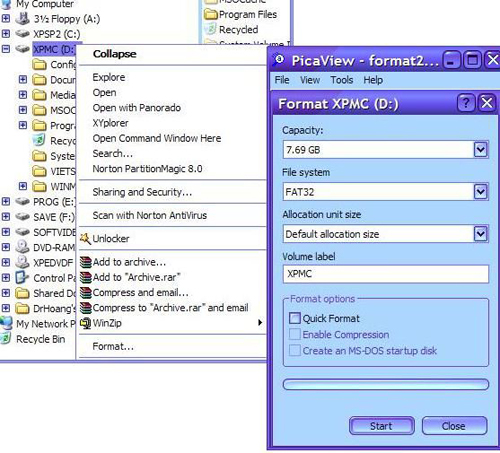The width and height of the screenshot is (500, 453).
Task: Expand the DVD-RAM drive node
Action: [6, 247]
